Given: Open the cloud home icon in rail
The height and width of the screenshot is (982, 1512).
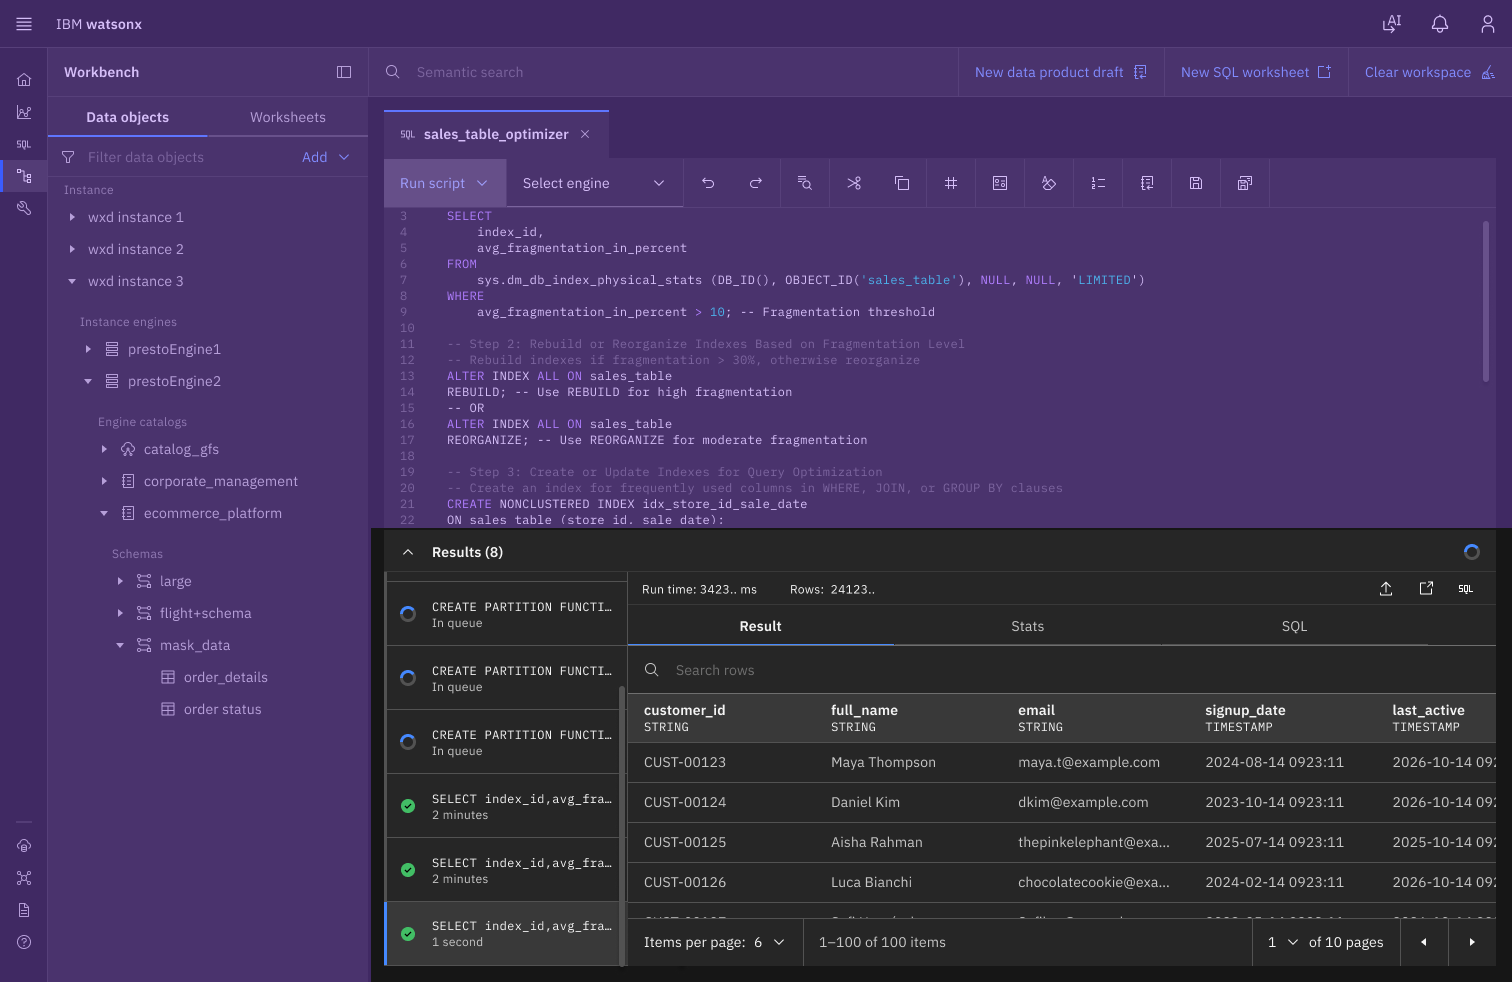Looking at the screenshot, I should (24, 846).
